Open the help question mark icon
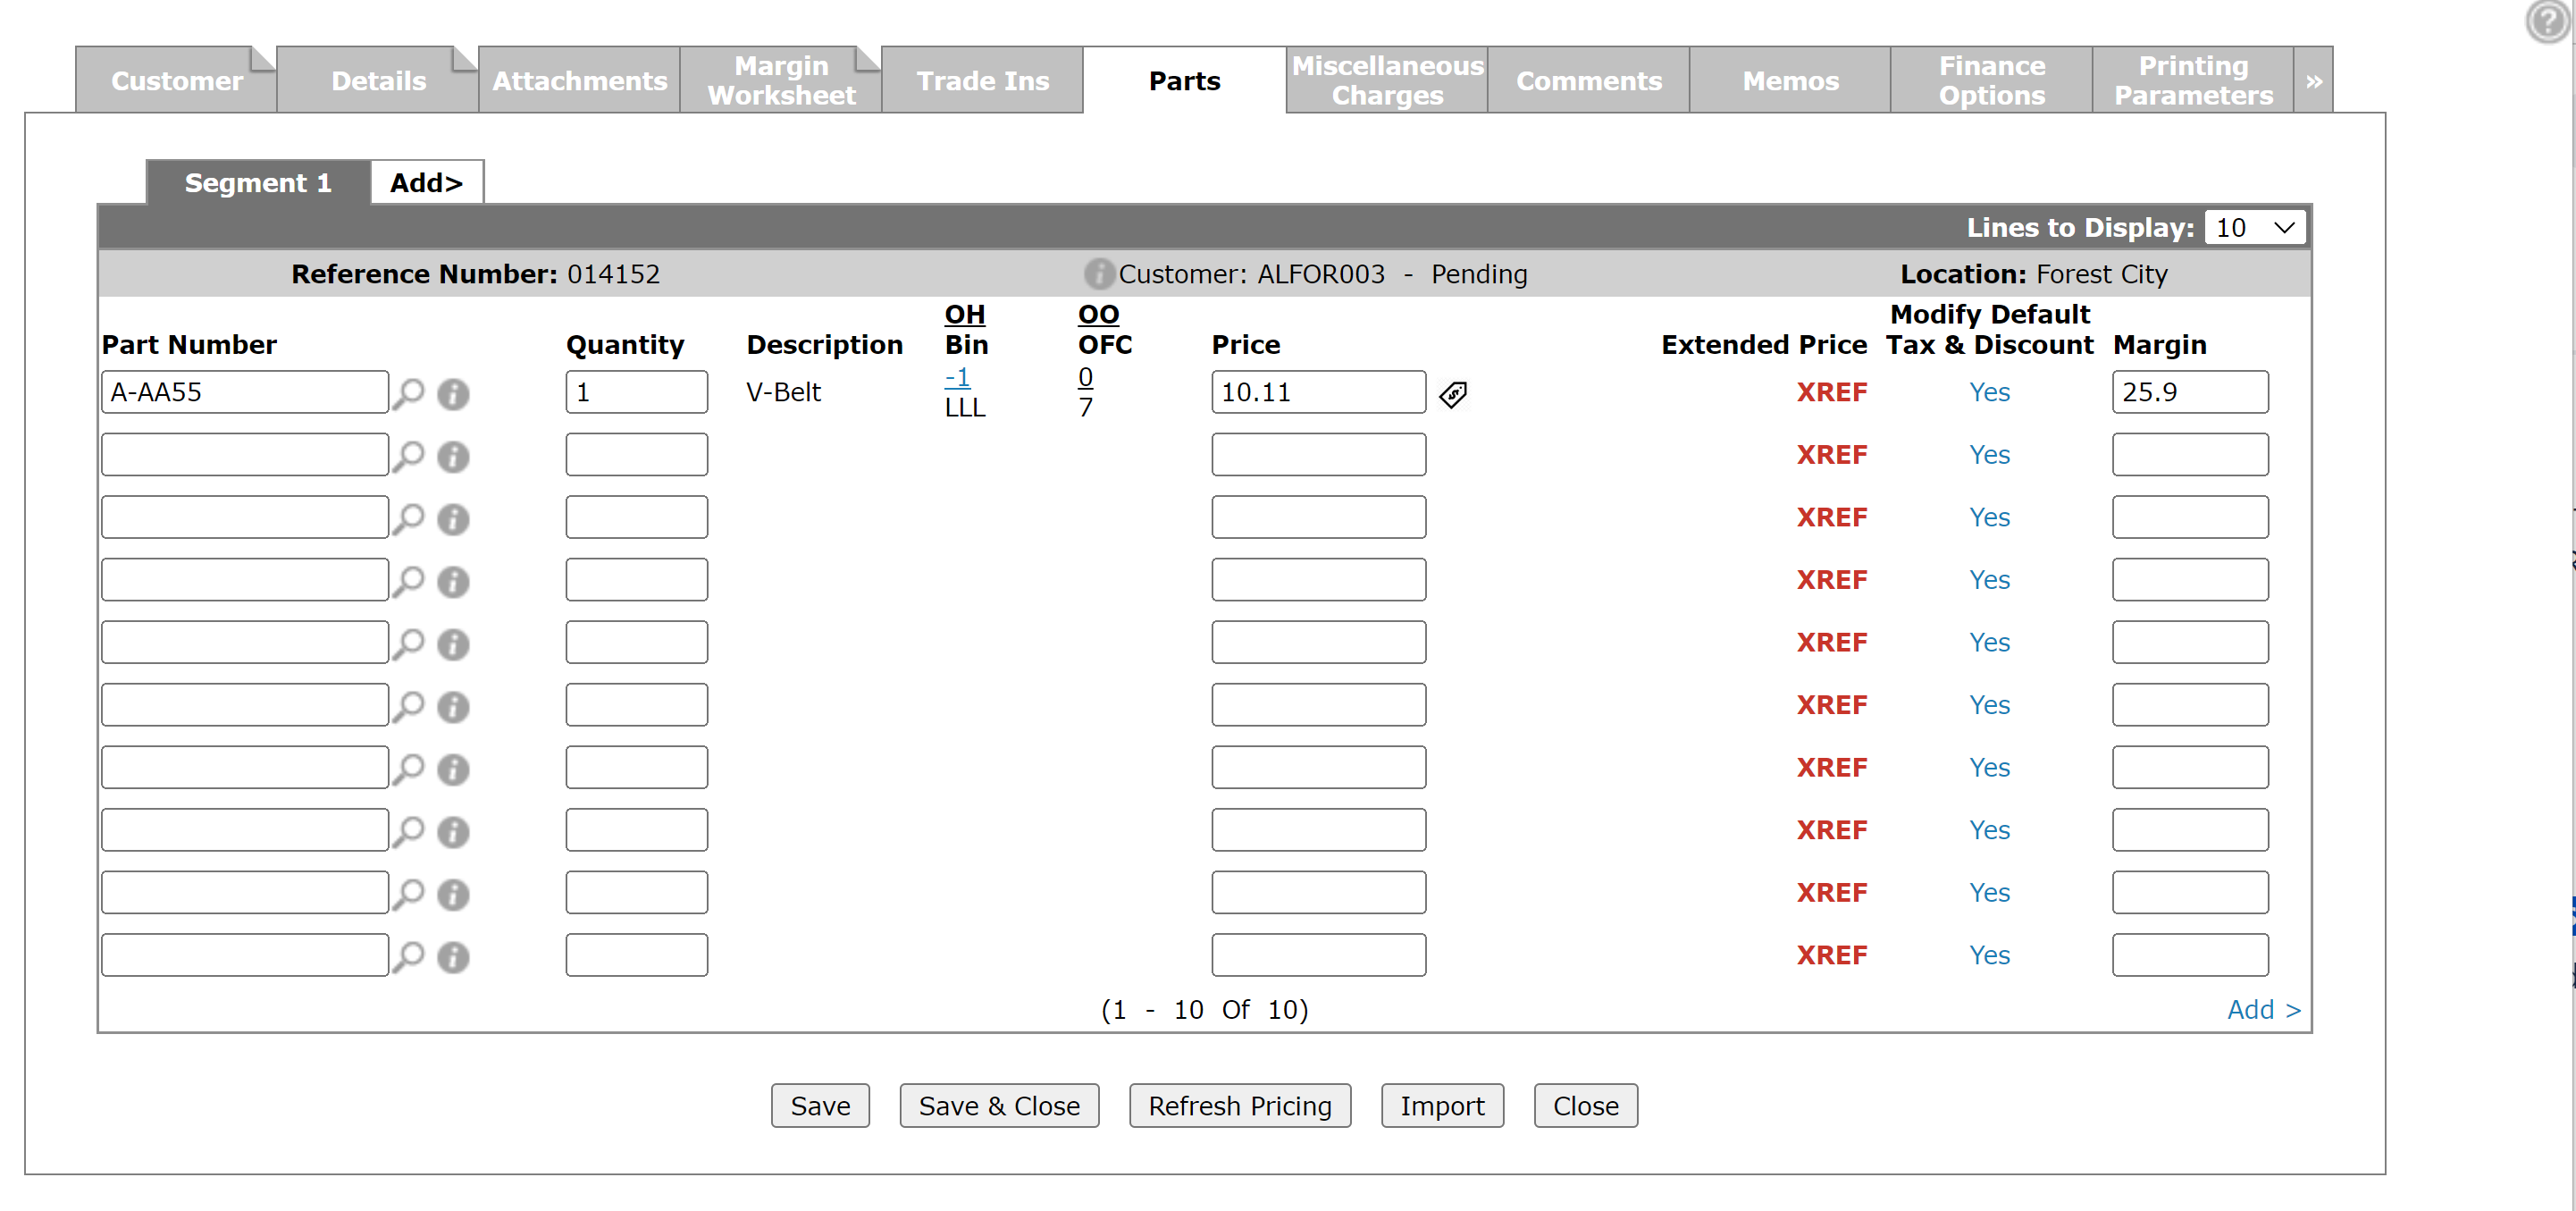The width and height of the screenshot is (2576, 1211). coord(2548,21)
